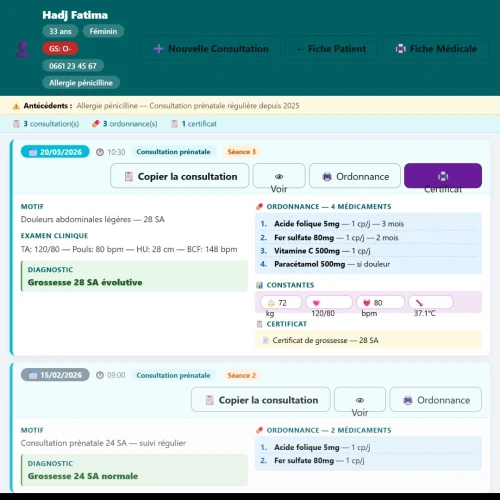Select the TA: 120/80 examen clinique line

[129, 249]
